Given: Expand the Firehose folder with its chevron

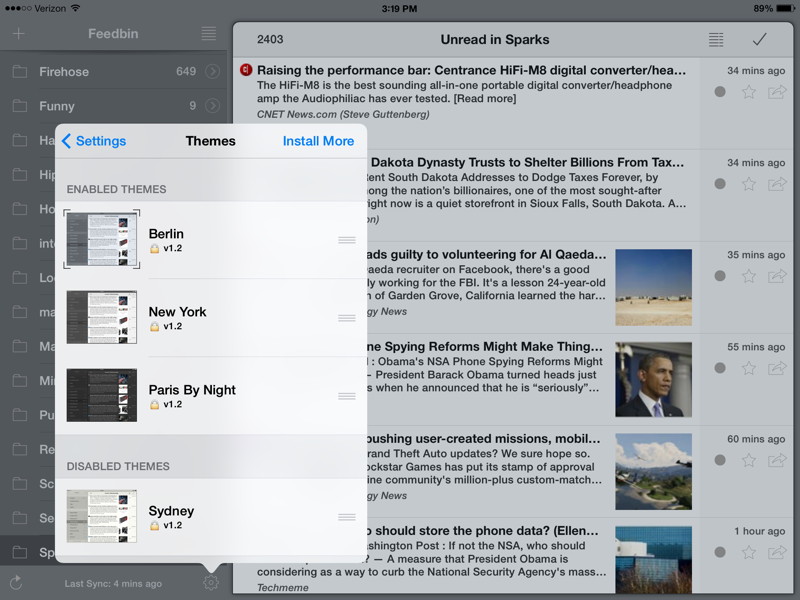Looking at the screenshot, I should point(212,71).
